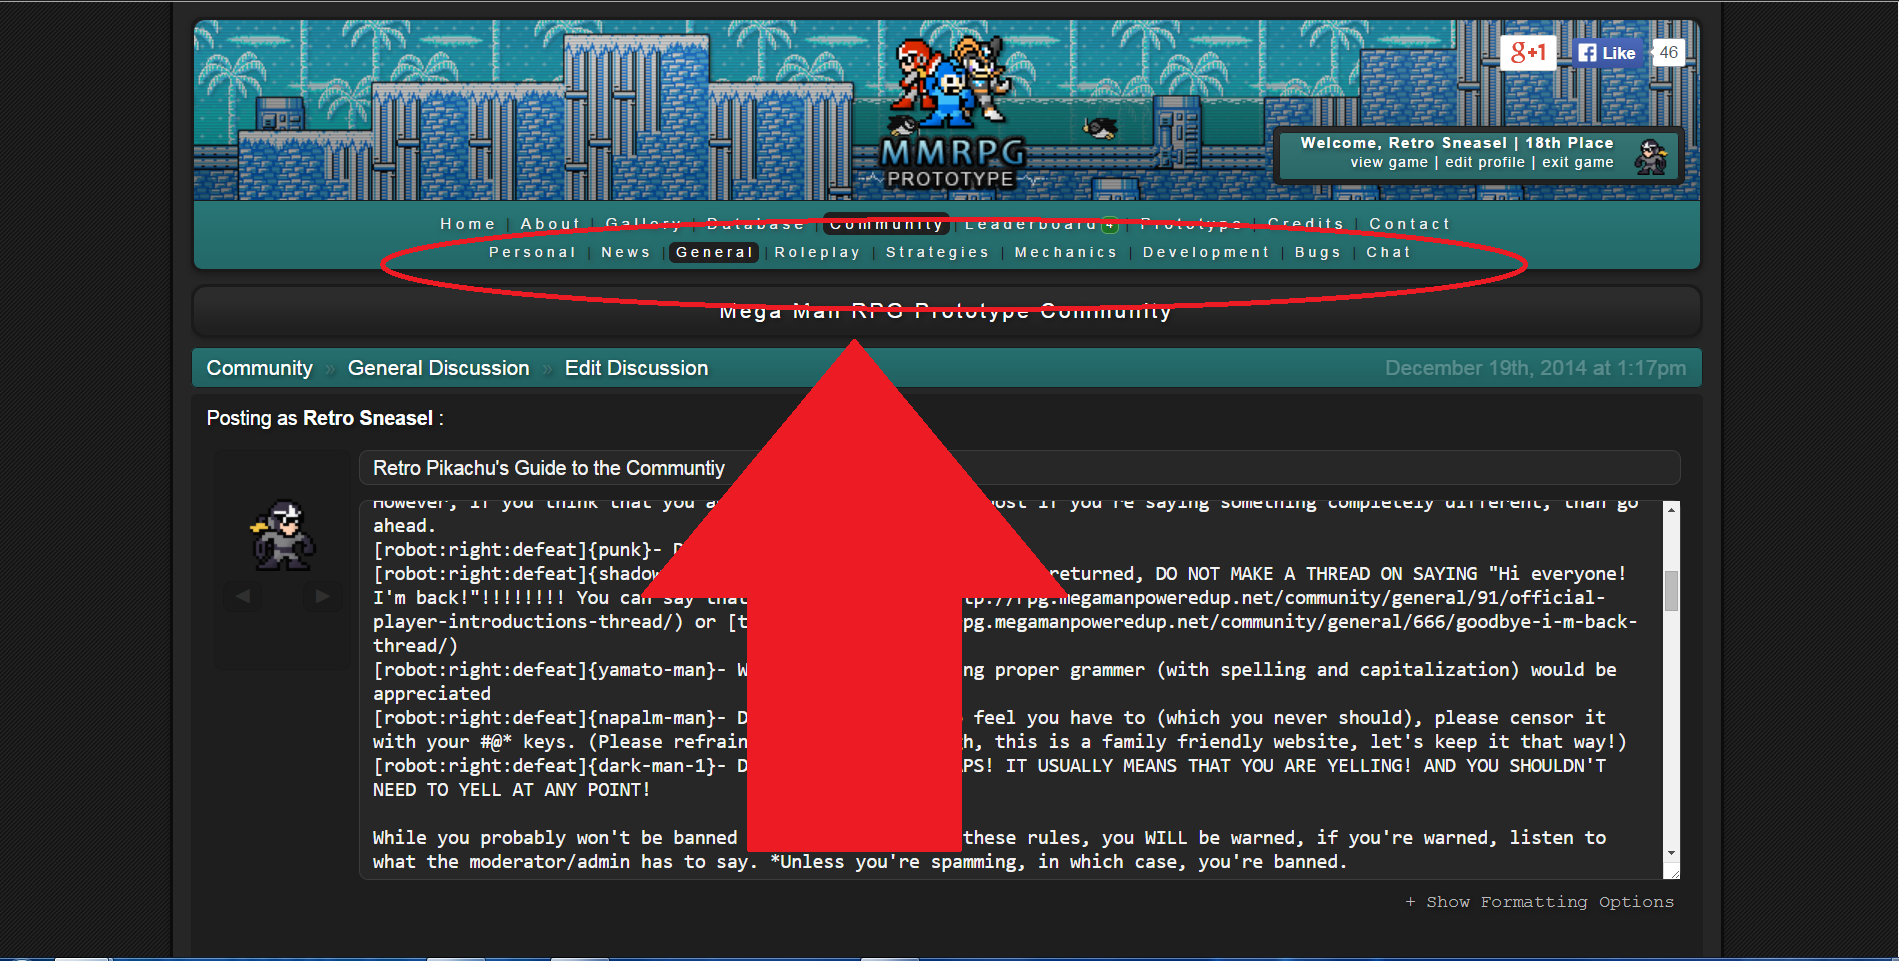Switch to the Mechanics sub-tab
1899x961 pixels.
pos(1066,252)
